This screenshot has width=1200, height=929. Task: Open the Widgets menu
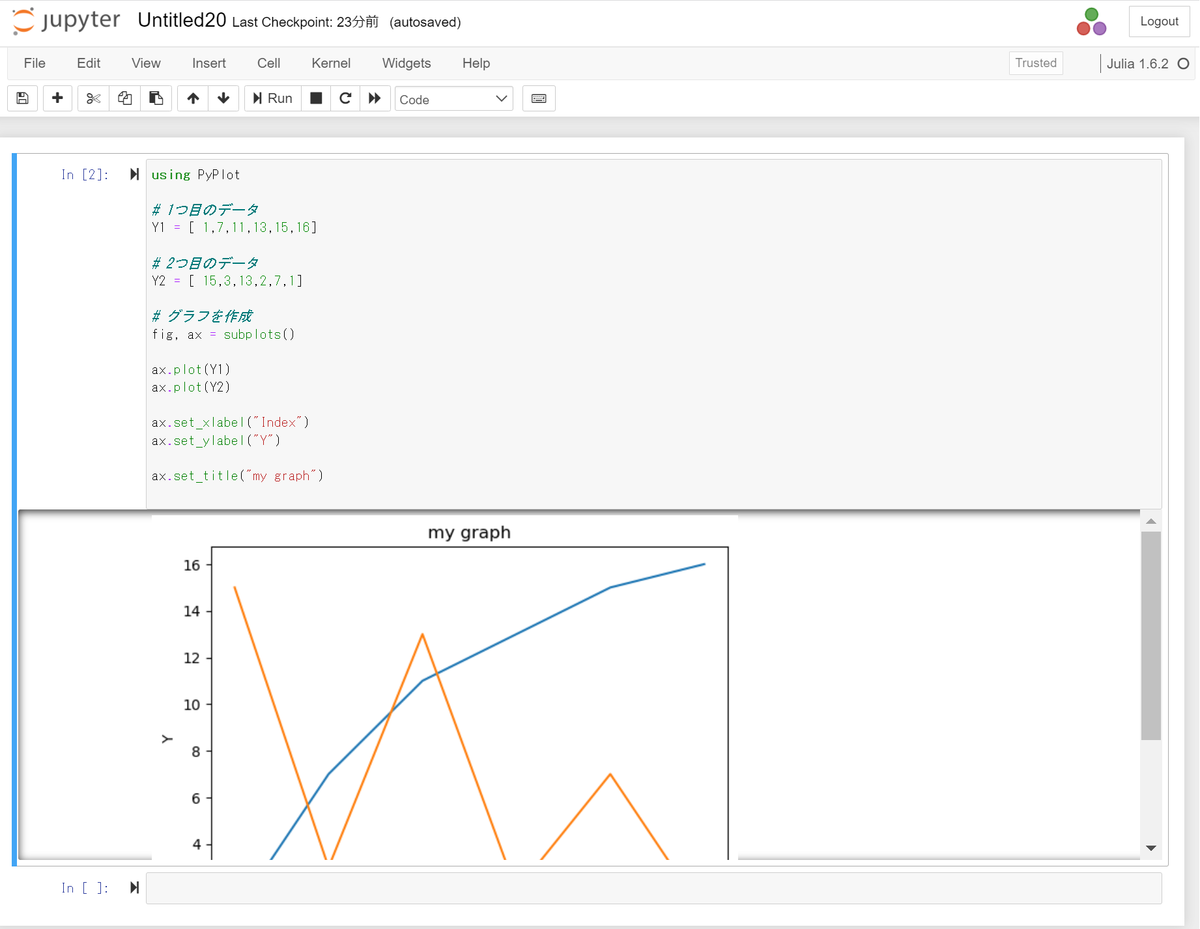coord(406,63)
